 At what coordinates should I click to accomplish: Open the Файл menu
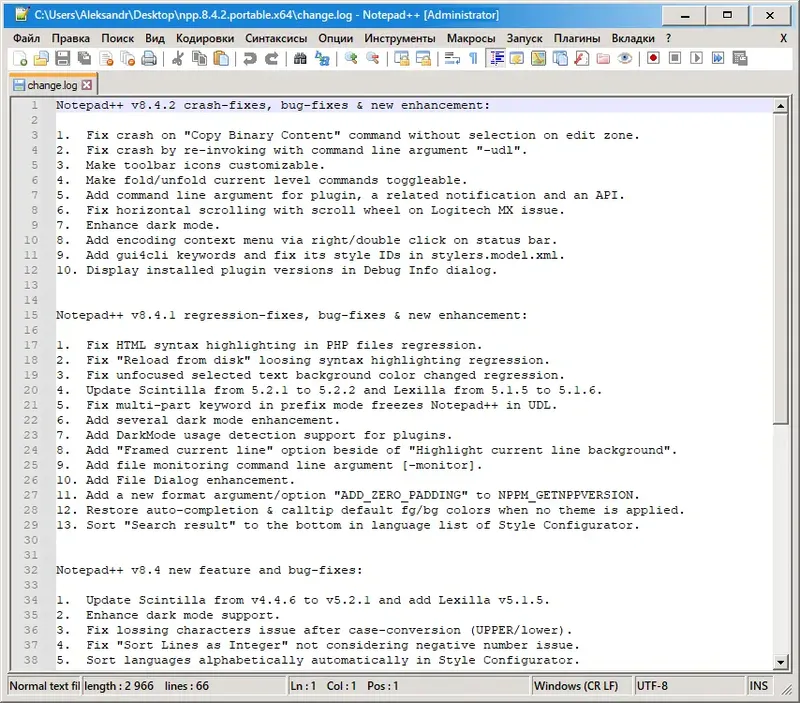[x=27, y=38]
